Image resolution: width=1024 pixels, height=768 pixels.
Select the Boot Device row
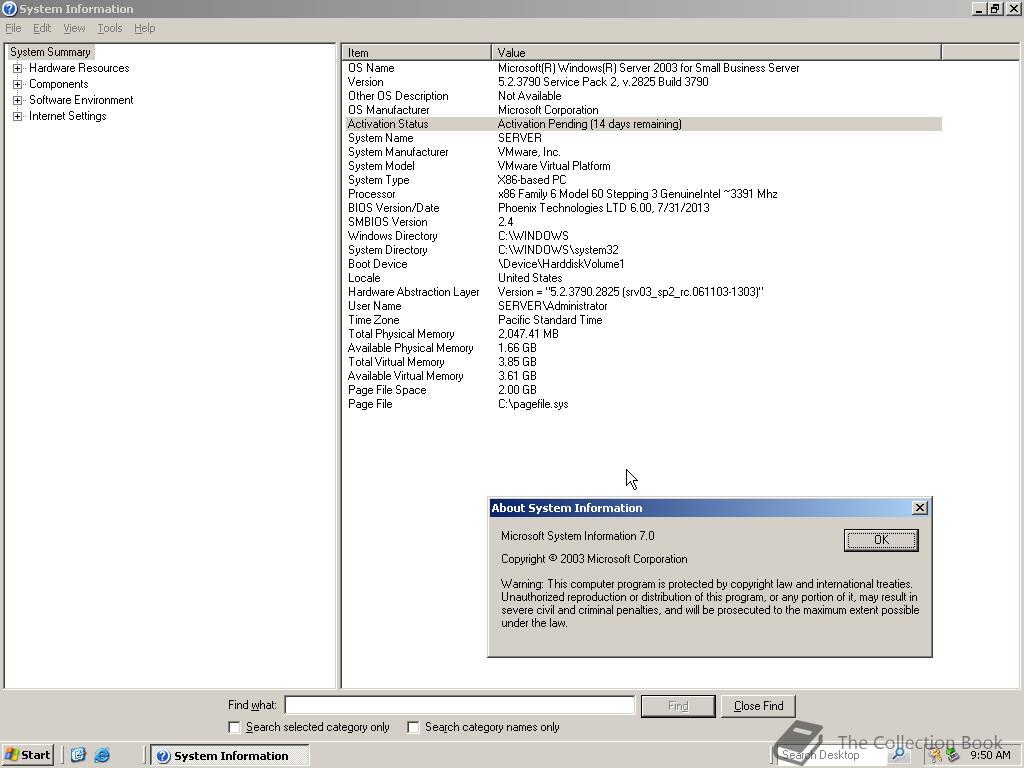coord(643,264)
